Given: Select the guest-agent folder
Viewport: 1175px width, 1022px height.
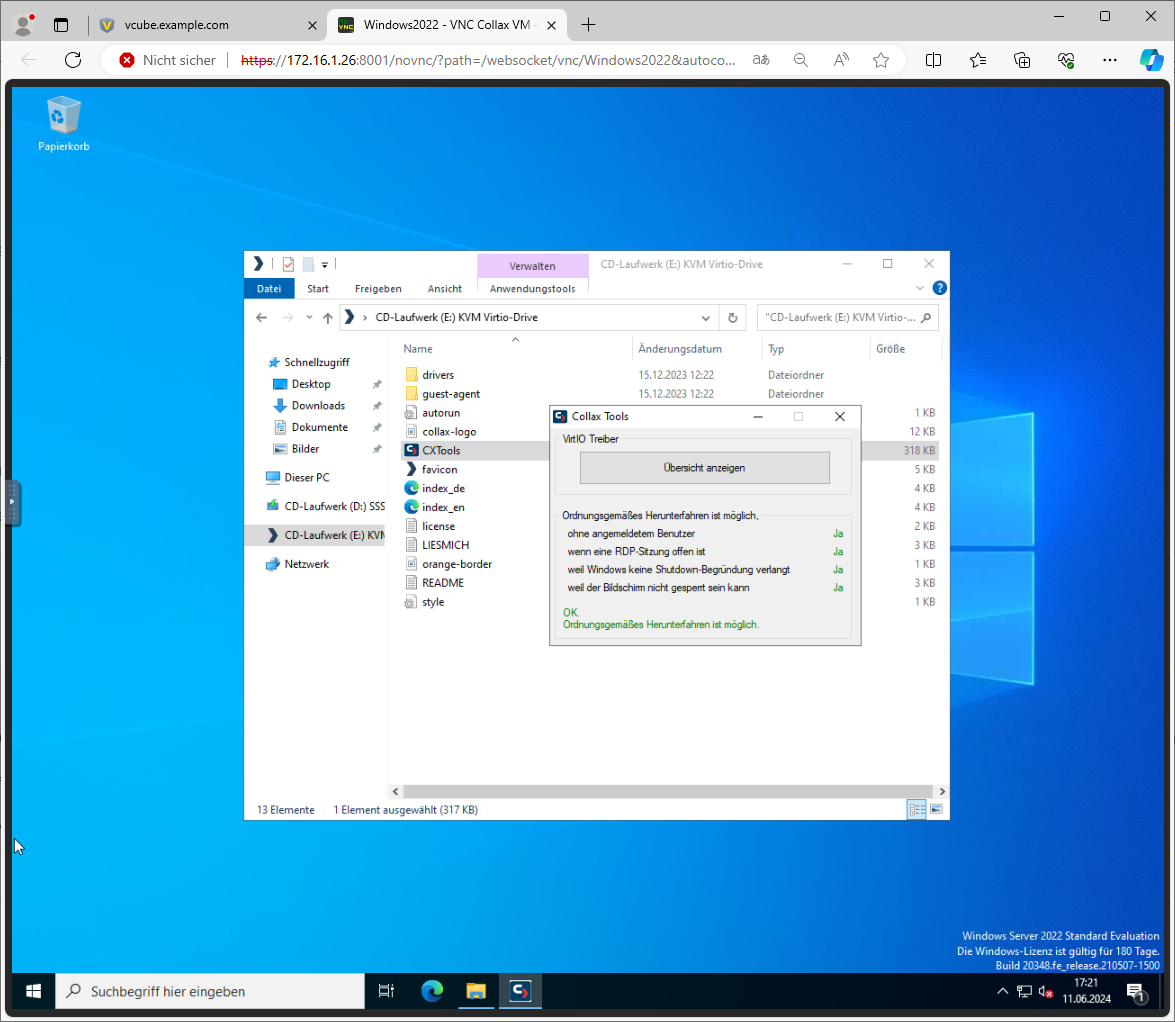Looking at the screenshot, I should point(450,394).
